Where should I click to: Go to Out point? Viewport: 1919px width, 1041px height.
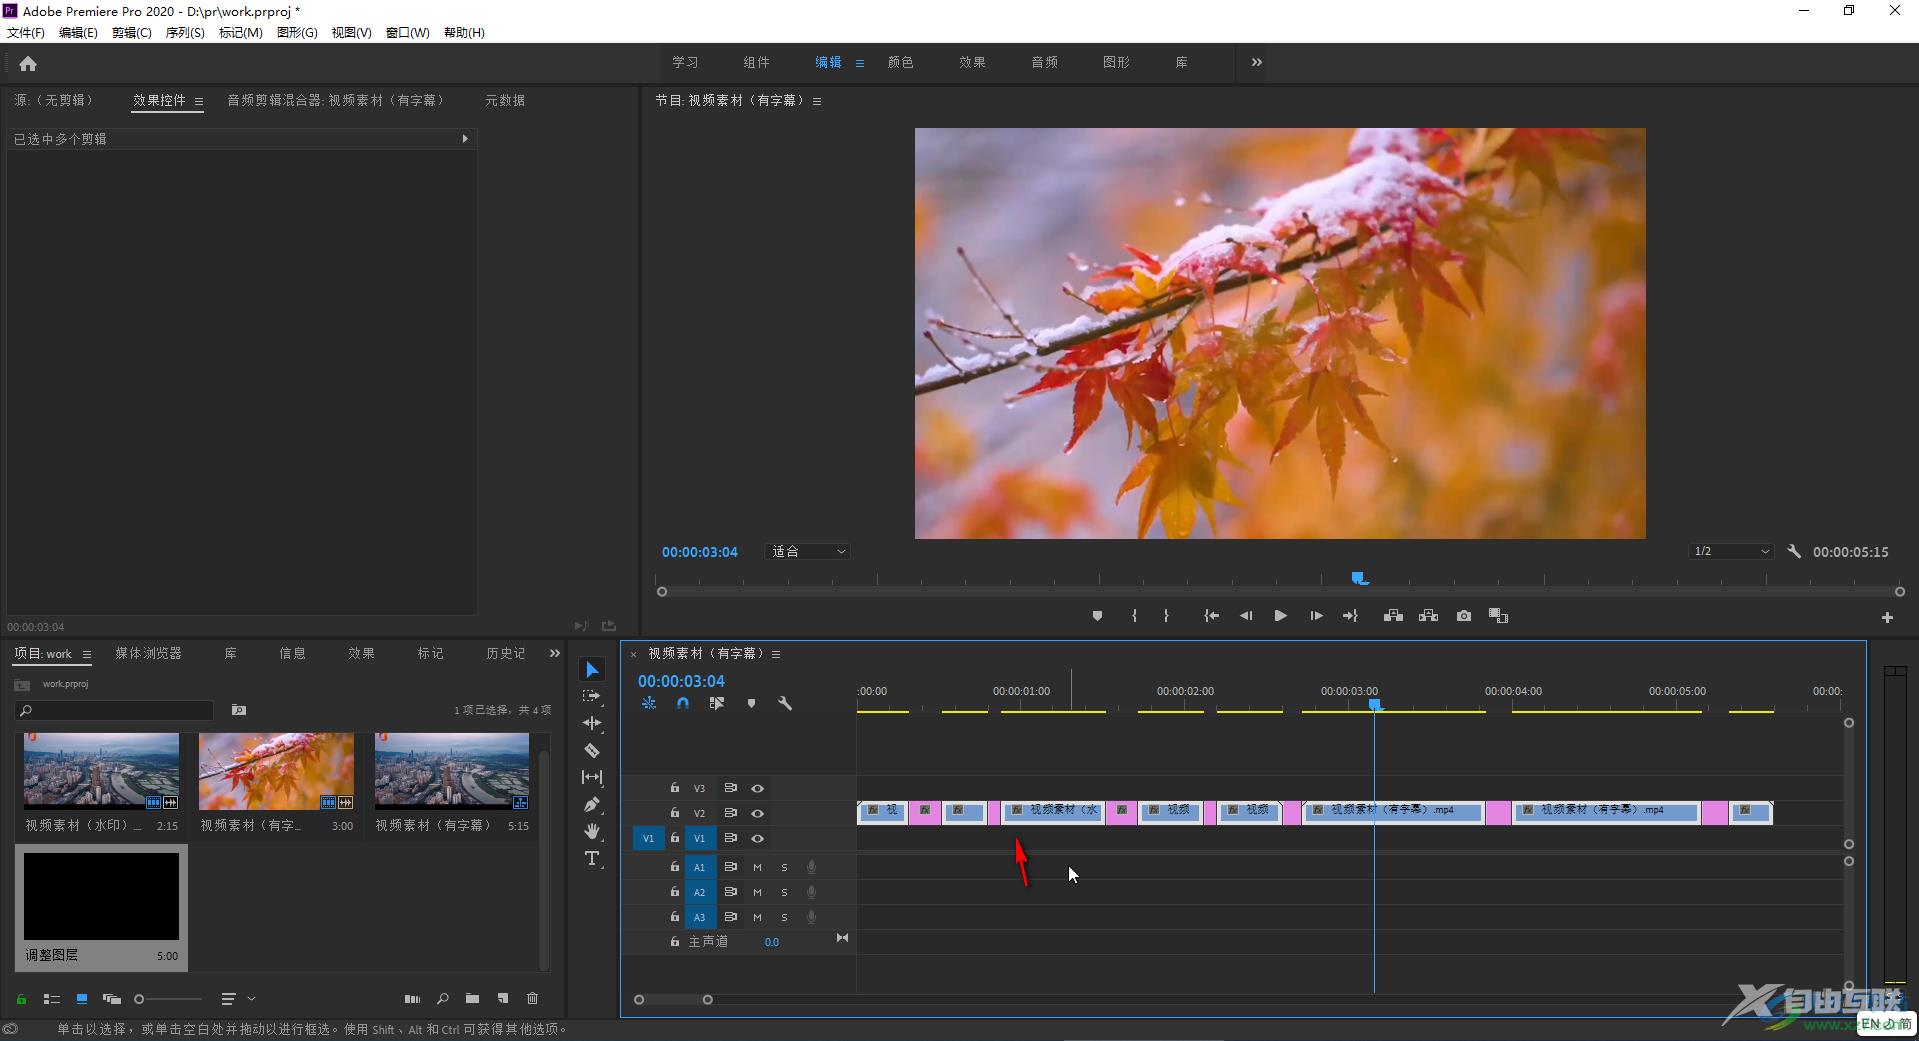tap(1350, 616)
